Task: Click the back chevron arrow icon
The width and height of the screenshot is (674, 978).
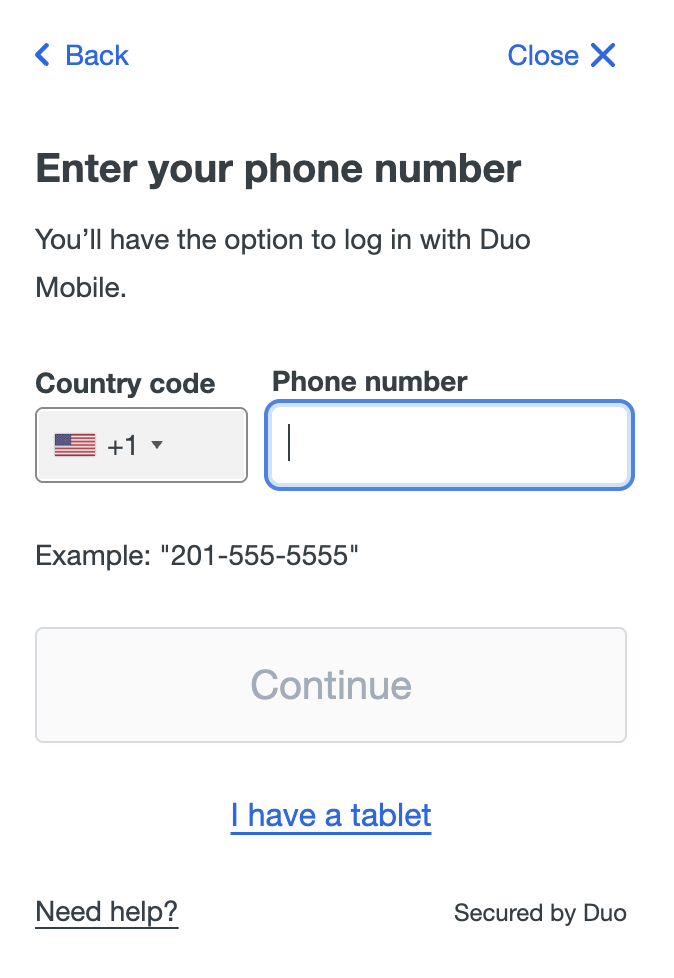Action: tap(41, 55)
